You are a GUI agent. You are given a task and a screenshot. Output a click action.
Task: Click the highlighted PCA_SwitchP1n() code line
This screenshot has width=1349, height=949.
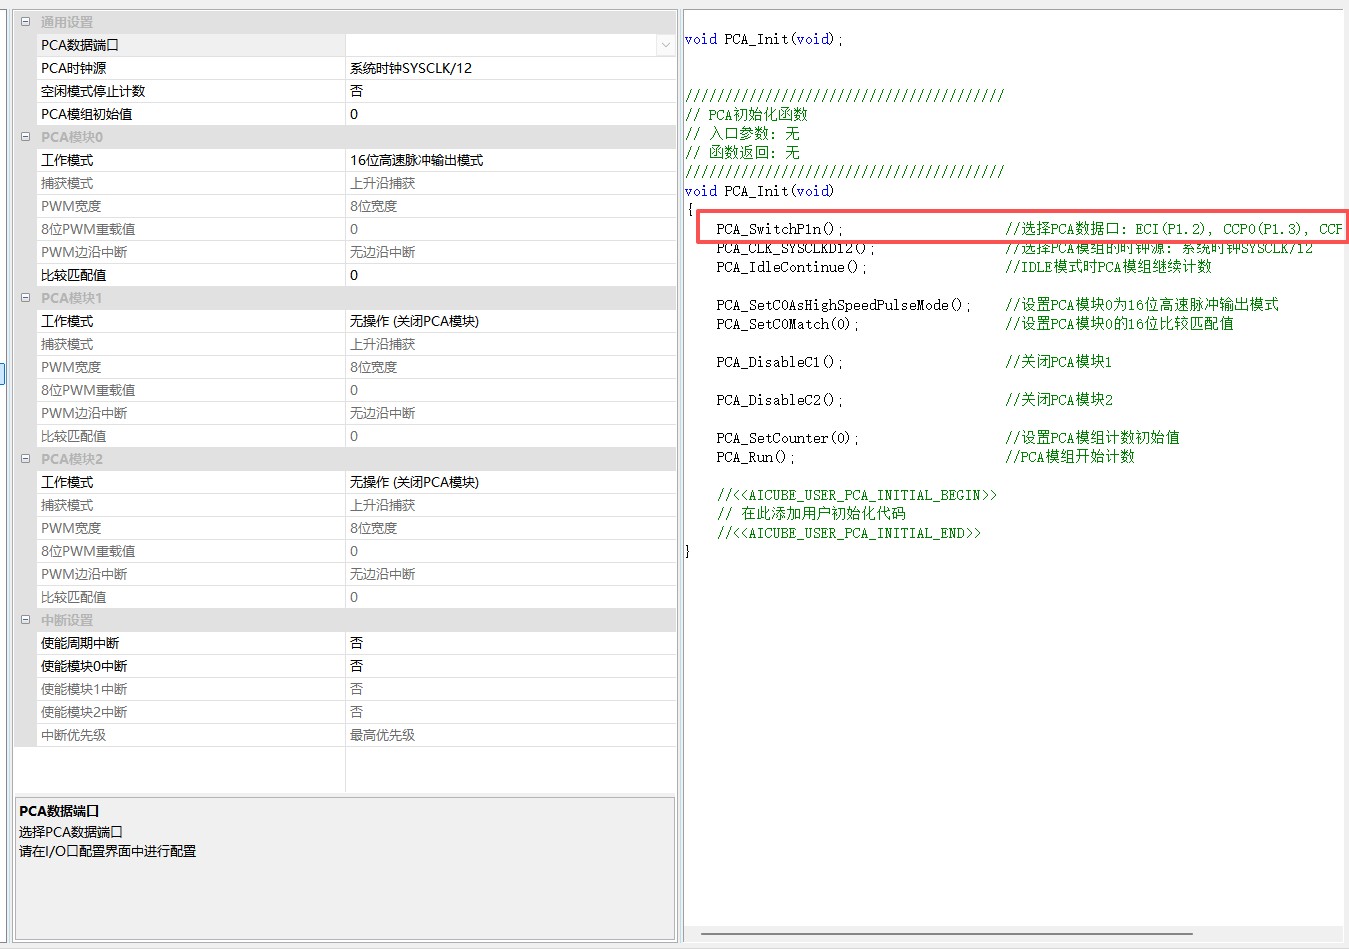pyautogui.click(x=780, y=229)
